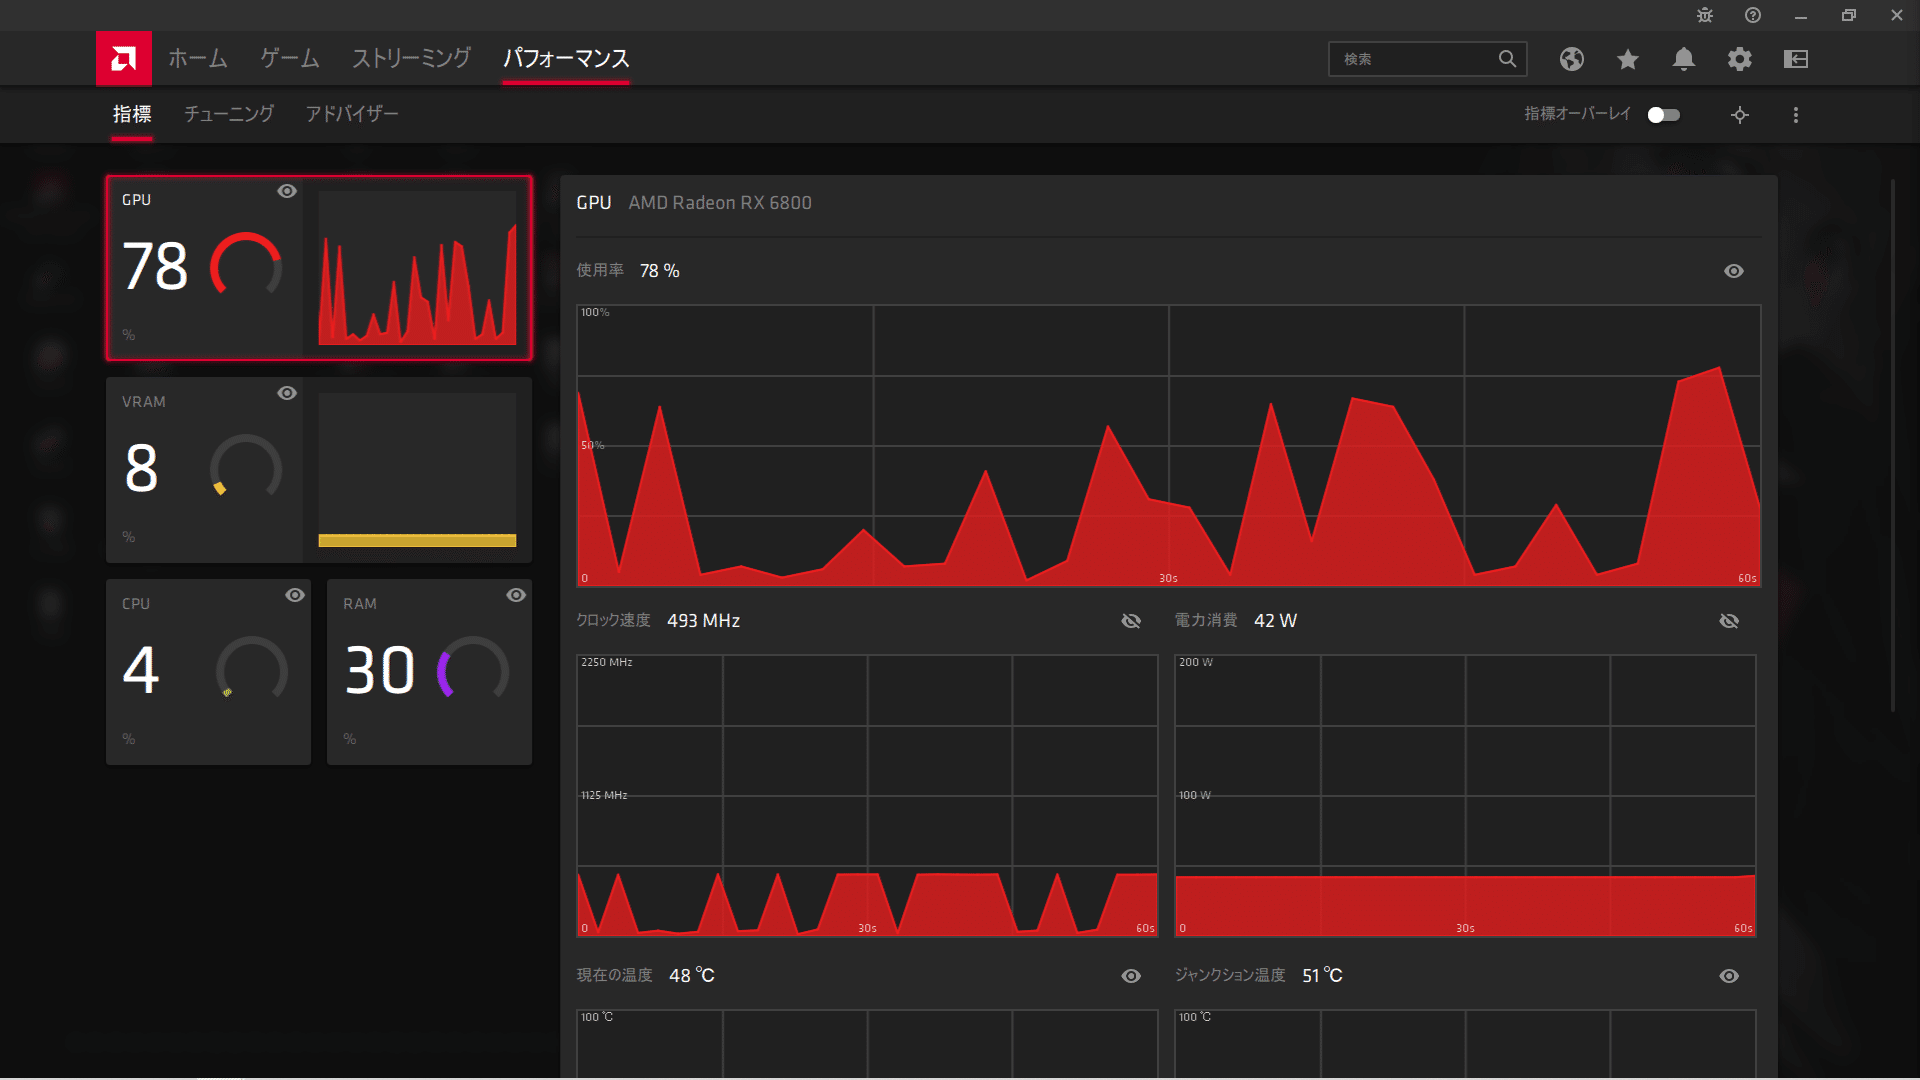Open the help question mark icon
This screenshot has width=1920, height=1080.
point(1753,15)
